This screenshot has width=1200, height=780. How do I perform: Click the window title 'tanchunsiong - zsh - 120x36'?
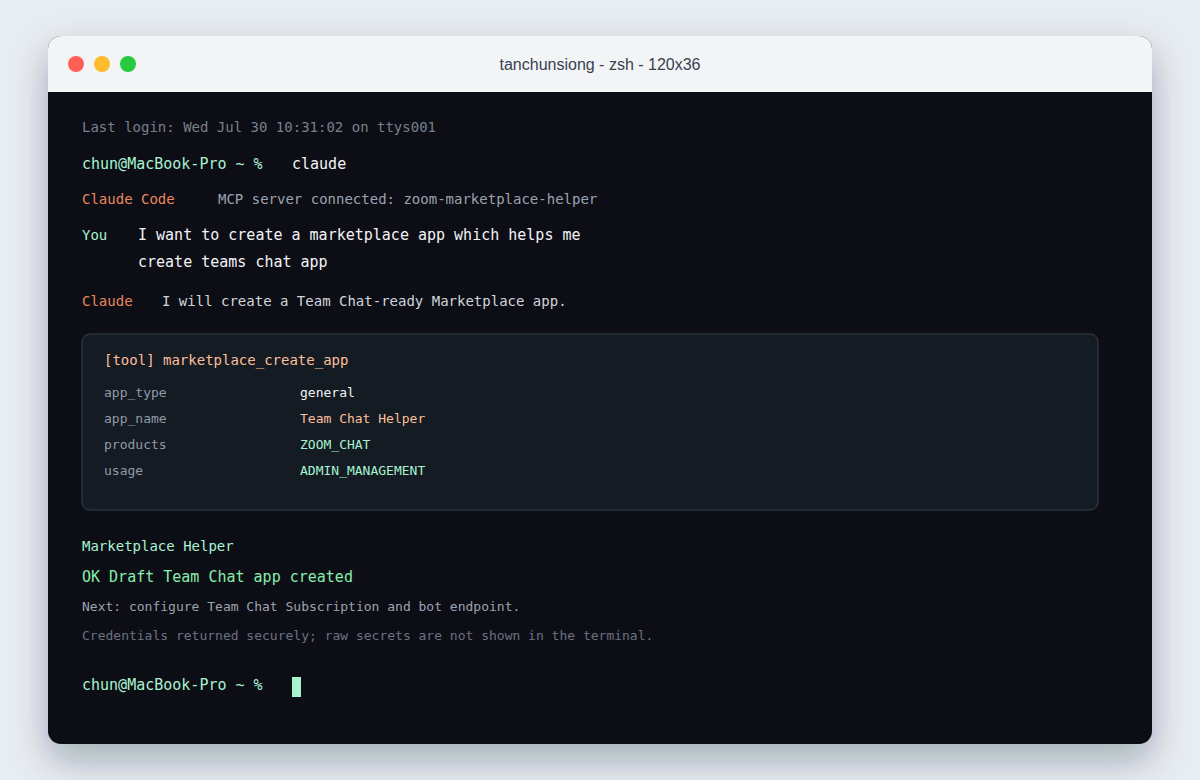[600, 64]
